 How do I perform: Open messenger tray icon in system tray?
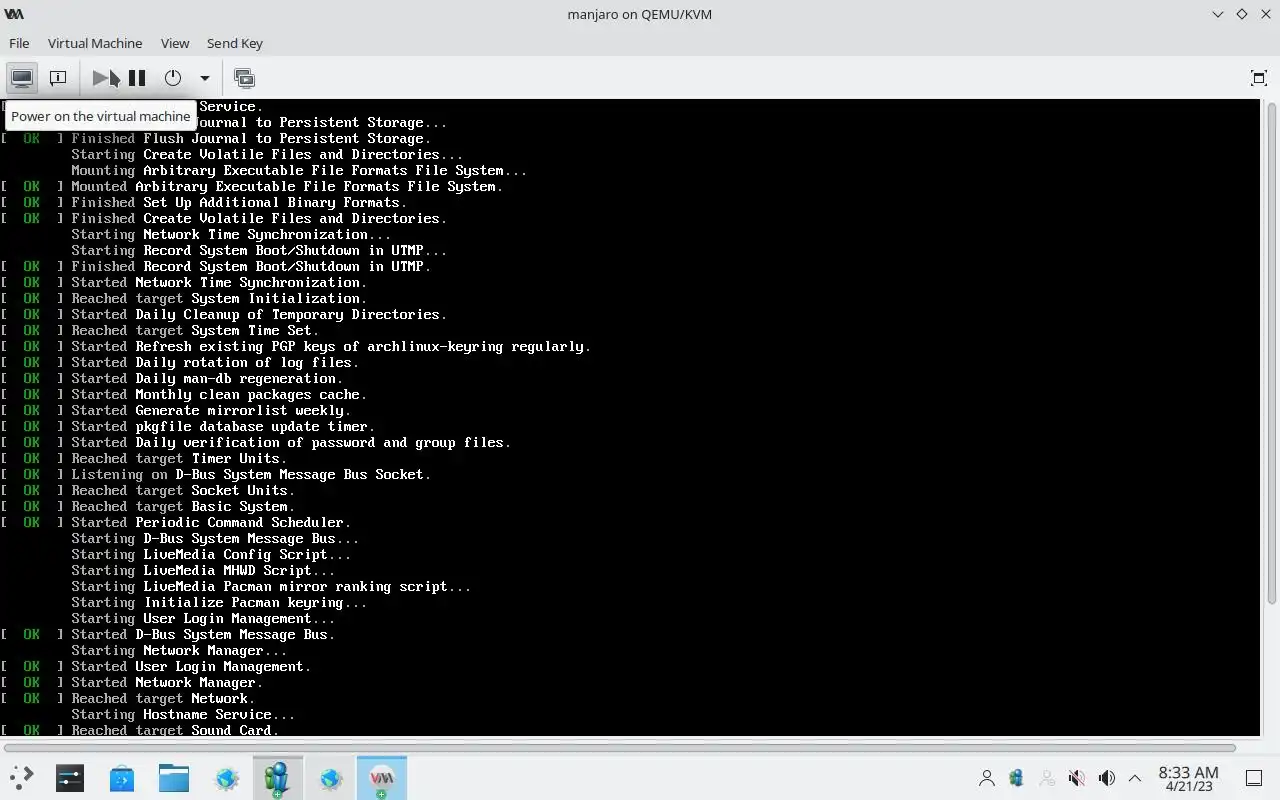(x=1017, y=778)
